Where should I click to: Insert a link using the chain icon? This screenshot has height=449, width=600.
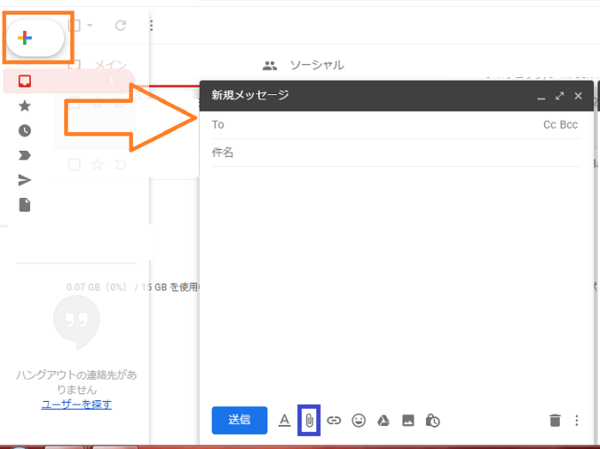point(334,420)
